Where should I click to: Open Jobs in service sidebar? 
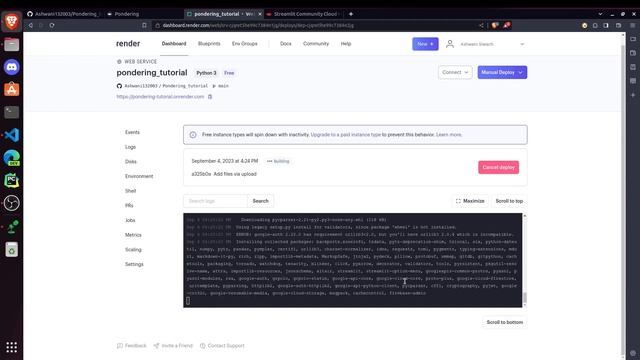(x=130, y=220)
